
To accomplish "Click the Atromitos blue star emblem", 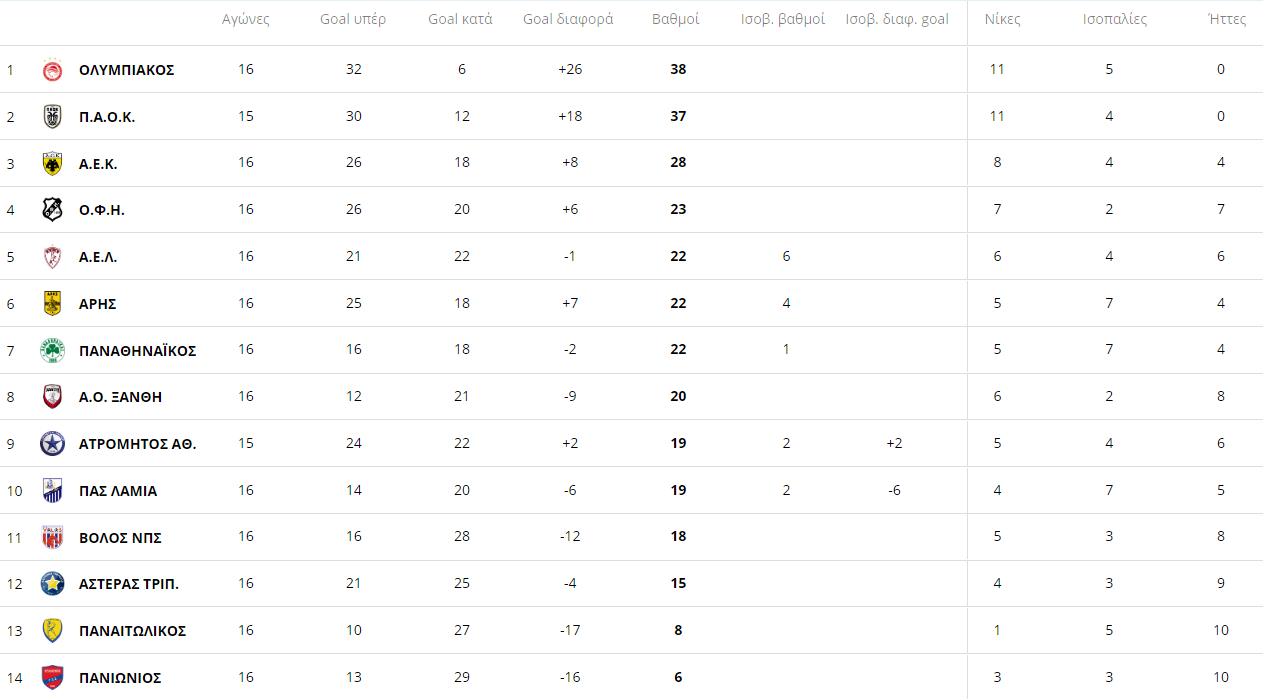I will [x=52, y=444].
